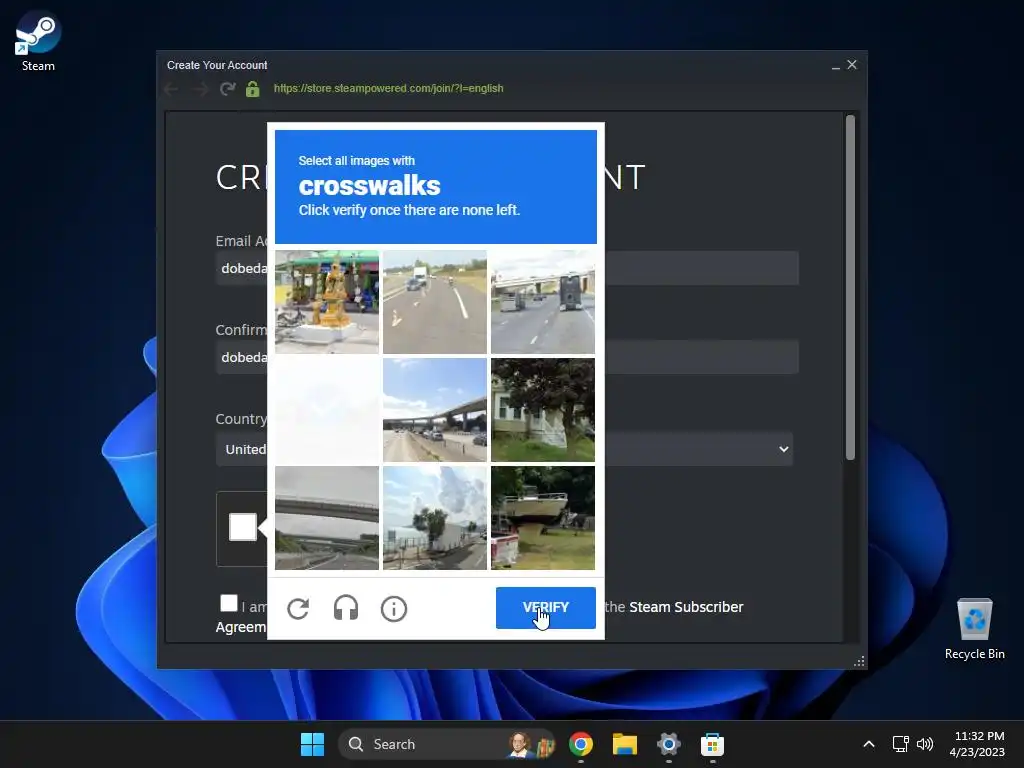Open the network status tray icon
The height and width of the screenshot is (768, 1024).
click(x=901, y=744)
